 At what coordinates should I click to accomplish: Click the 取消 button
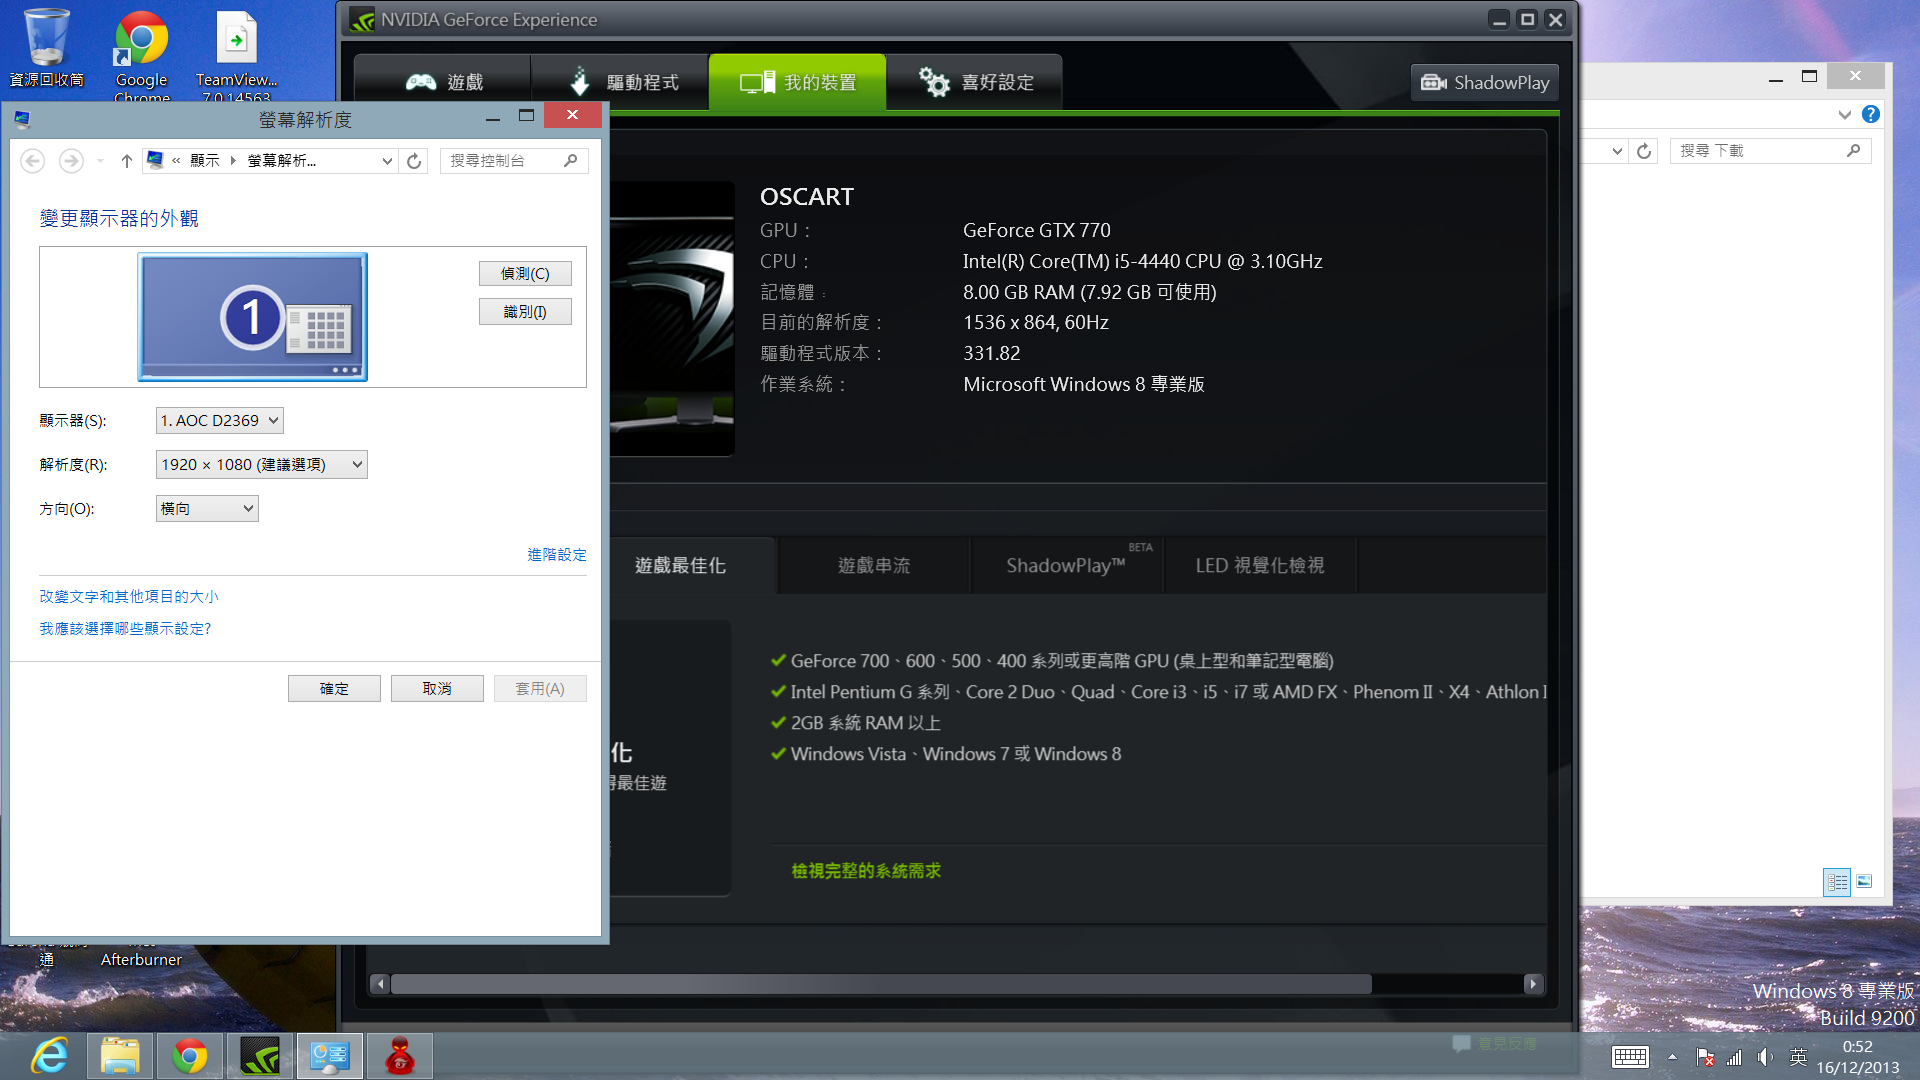437,689
